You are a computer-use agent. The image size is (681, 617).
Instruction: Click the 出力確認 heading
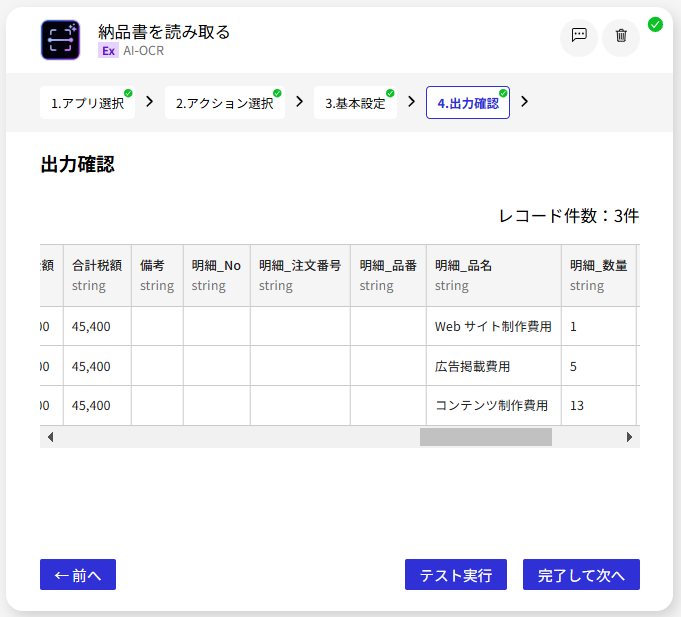77,165
